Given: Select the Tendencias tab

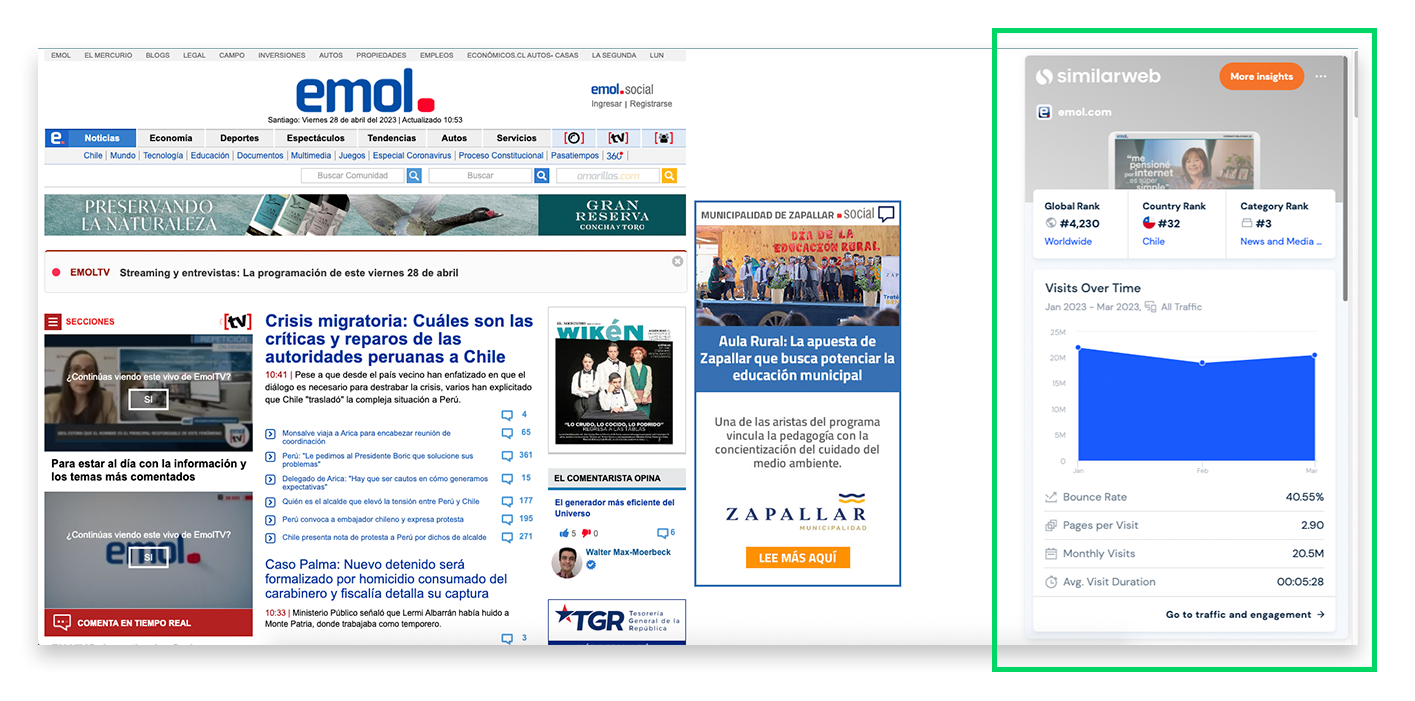Looking at the screenshot, I should tap(392, 138).
